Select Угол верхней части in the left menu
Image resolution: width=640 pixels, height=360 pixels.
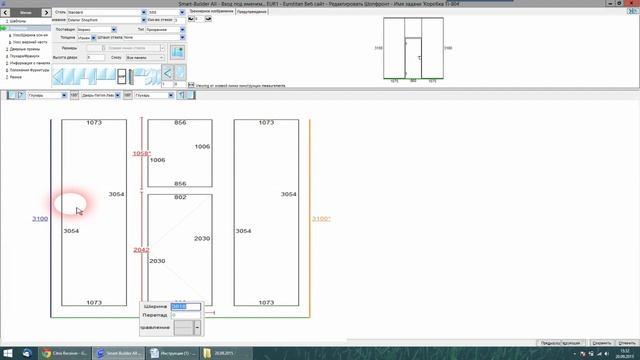coord(30,42)
